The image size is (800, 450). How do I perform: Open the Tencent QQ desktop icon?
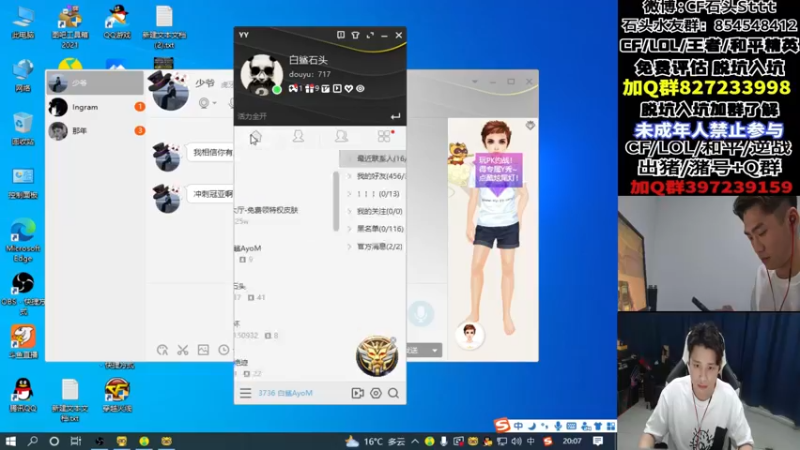pos(23,395)
